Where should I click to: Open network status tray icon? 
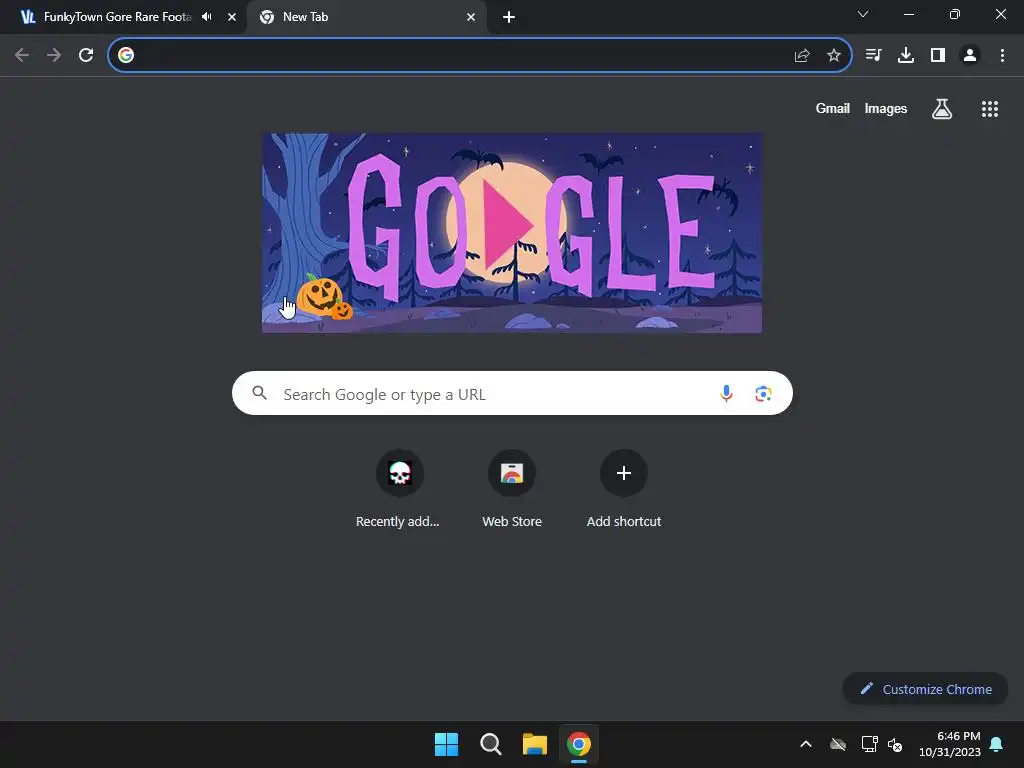[869, 744]
